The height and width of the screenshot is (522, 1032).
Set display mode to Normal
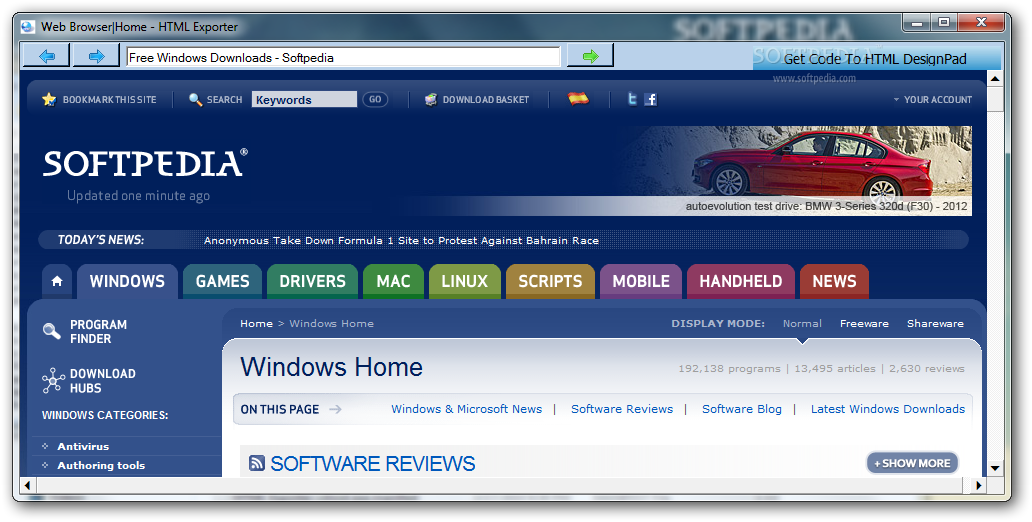point(802,323)
